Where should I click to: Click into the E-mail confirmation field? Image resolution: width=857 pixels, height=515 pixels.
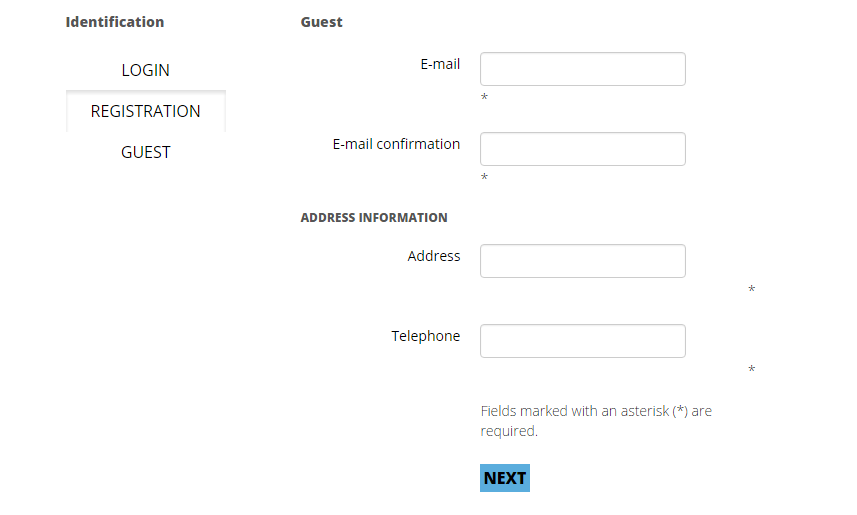[582, 149]
